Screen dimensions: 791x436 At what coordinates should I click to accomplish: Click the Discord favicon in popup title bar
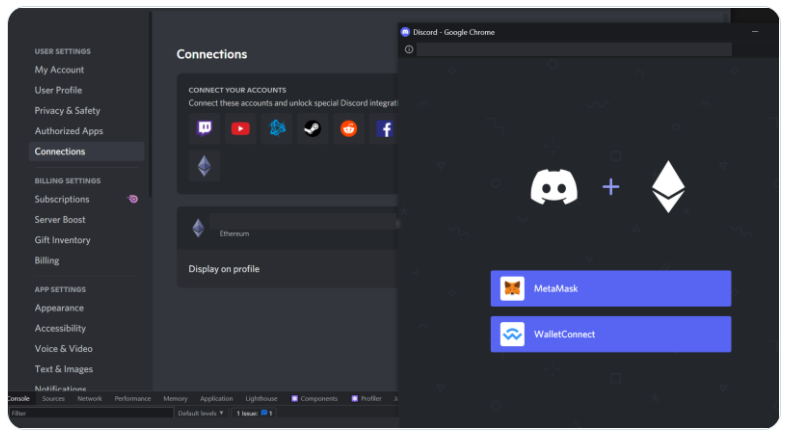405,32
